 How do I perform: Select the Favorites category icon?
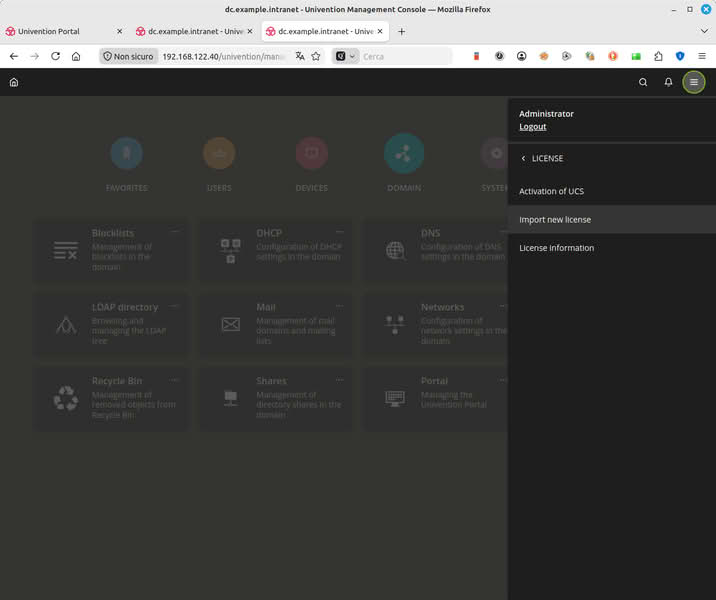tap(126, 153)
